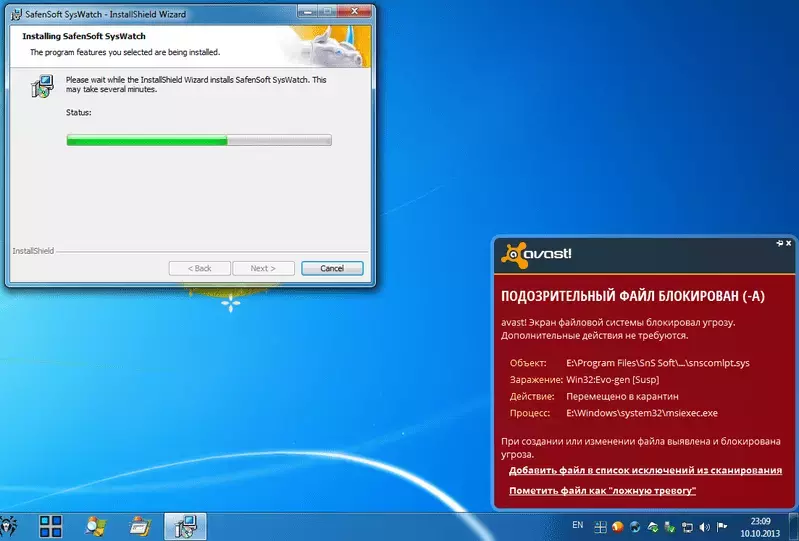The image size is (799, 541).
Task: Open the file manager taskbar icon
Action: pyautogui.click(x=140, y=527)
